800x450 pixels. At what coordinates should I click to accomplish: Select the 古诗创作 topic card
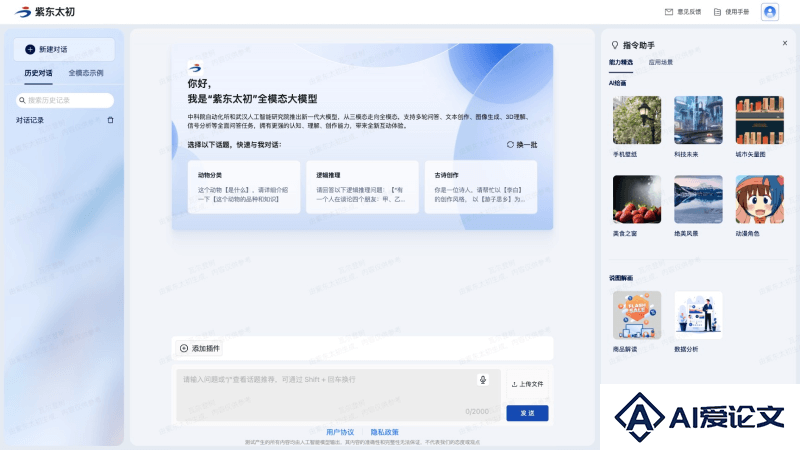click(481, 187)
